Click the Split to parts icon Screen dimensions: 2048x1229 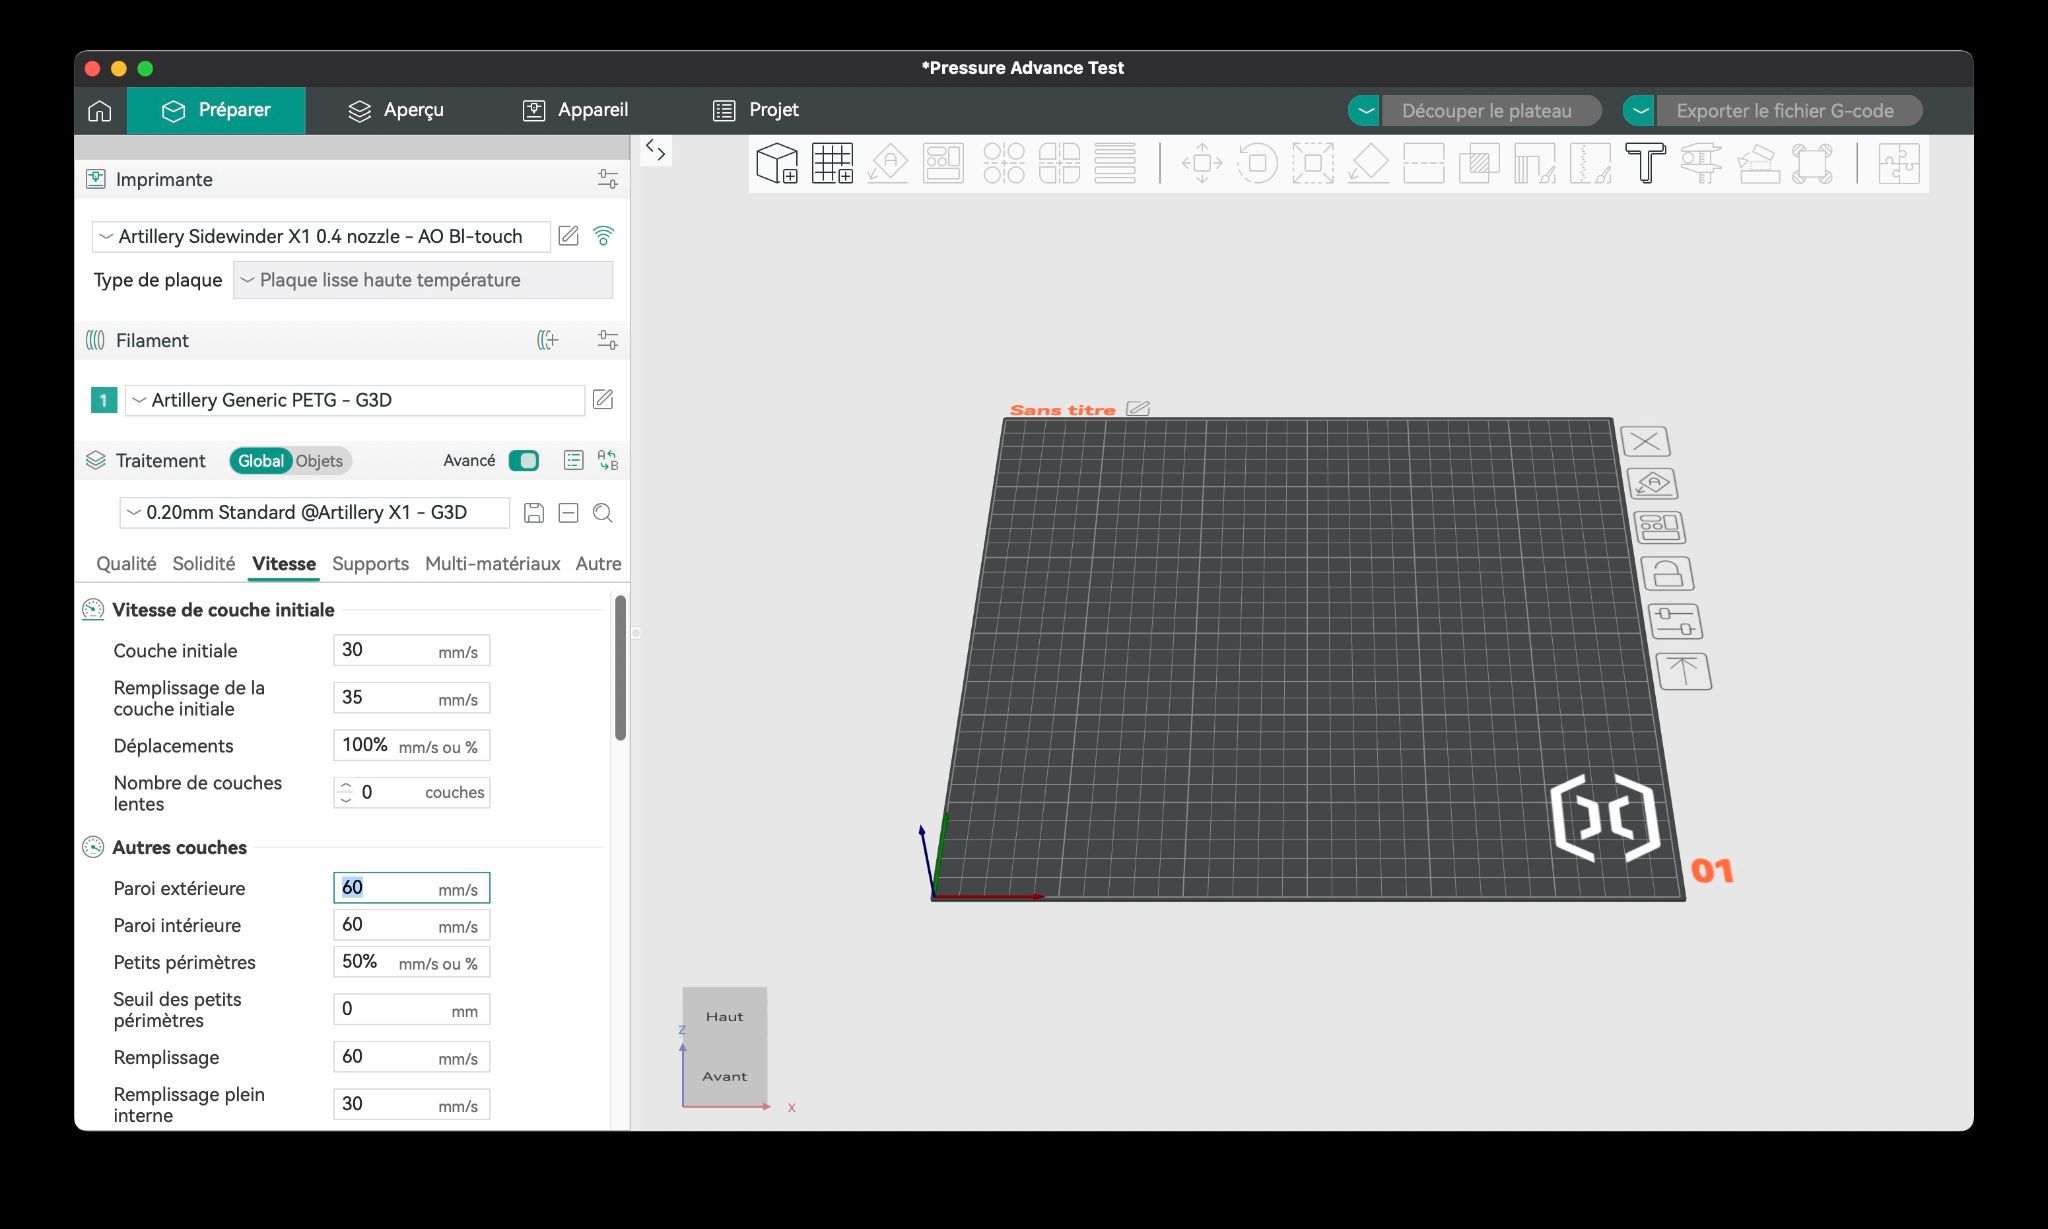(1059, 163)
